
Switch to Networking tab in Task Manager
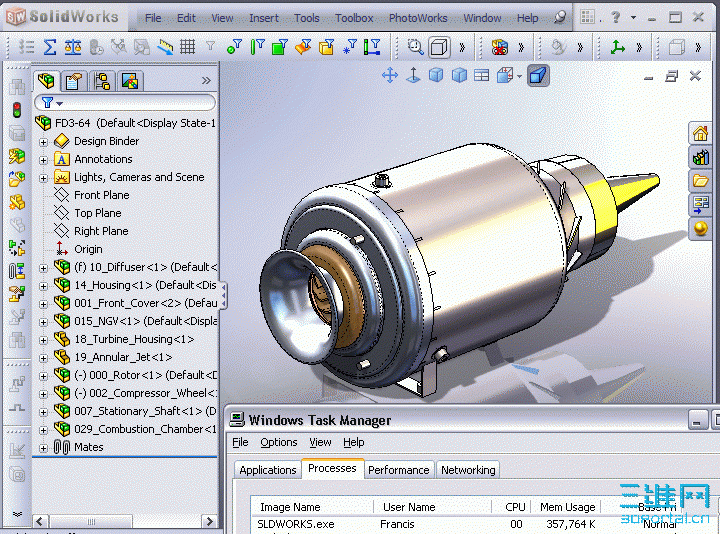coord(468,470)
